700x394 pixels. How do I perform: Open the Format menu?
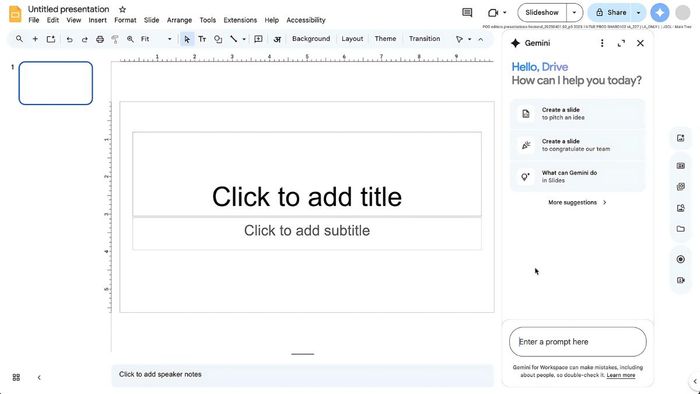pyautogui.click(x=125, y=20)
